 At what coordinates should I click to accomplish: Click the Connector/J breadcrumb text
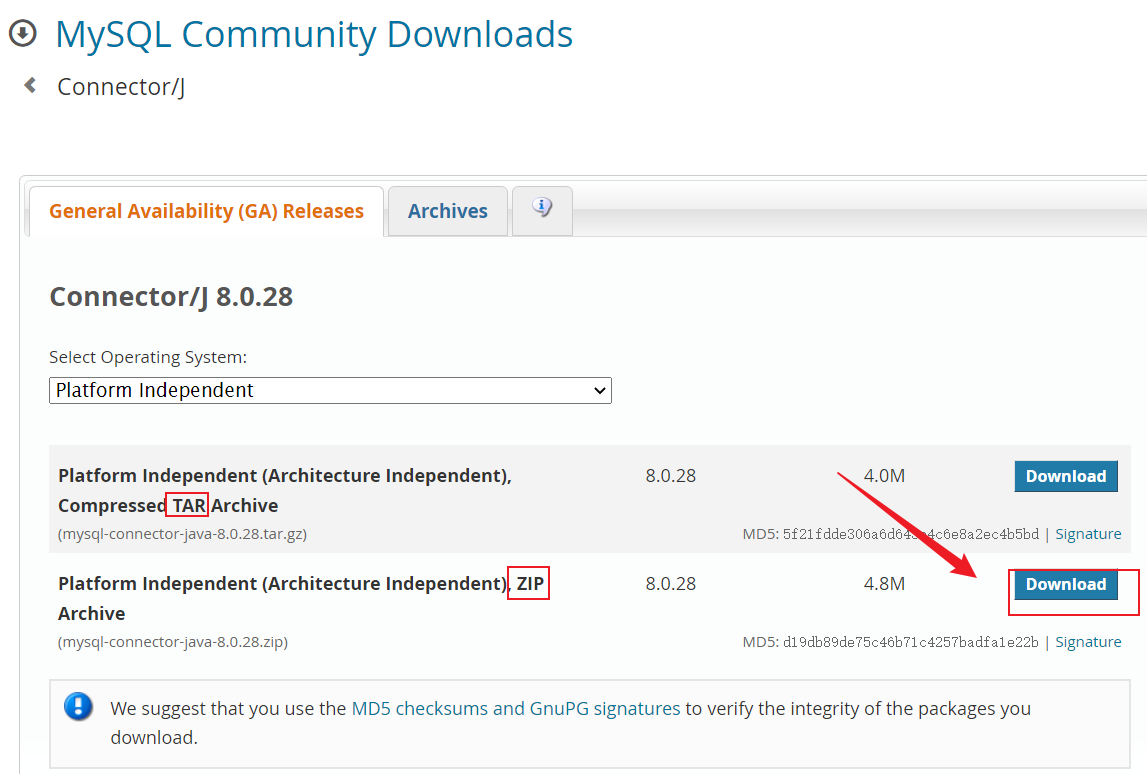pyautogui.click(x=121, y=86)
